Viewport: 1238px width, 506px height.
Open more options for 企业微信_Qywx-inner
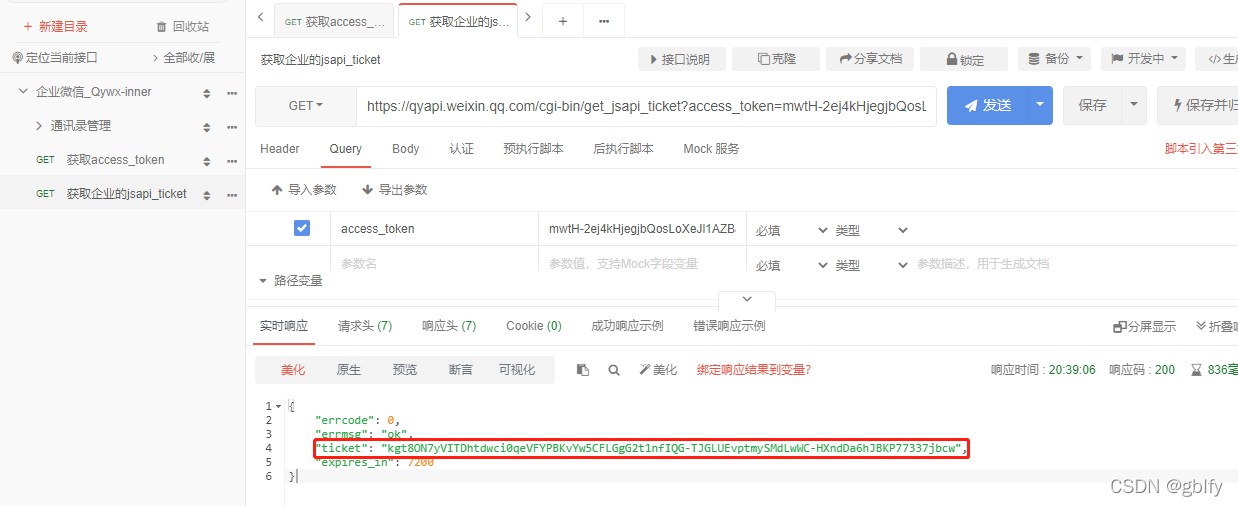pyautogui.click(x=232, y=93)
